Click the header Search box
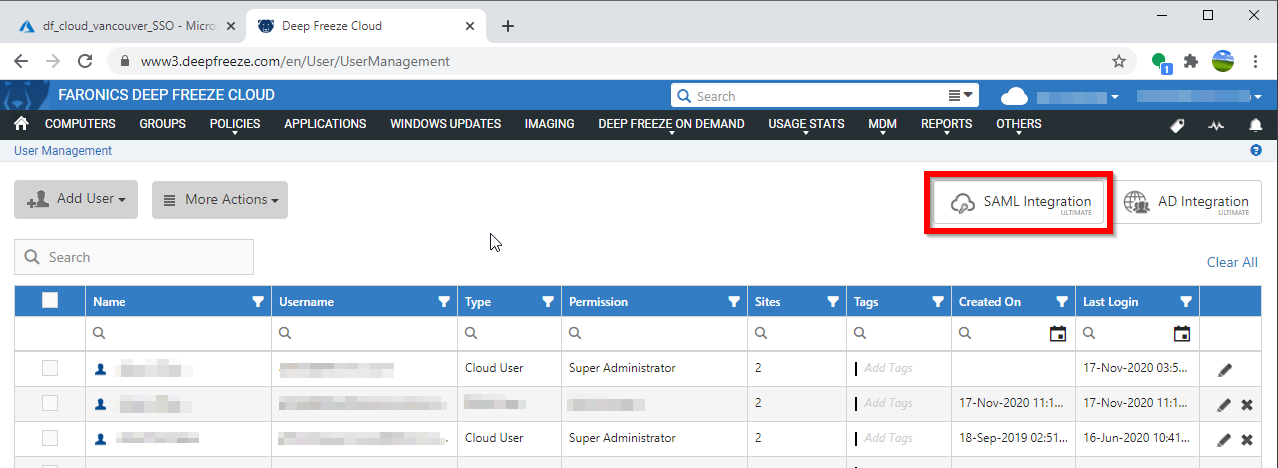The image size is (1278, 468). pos(810,96)
